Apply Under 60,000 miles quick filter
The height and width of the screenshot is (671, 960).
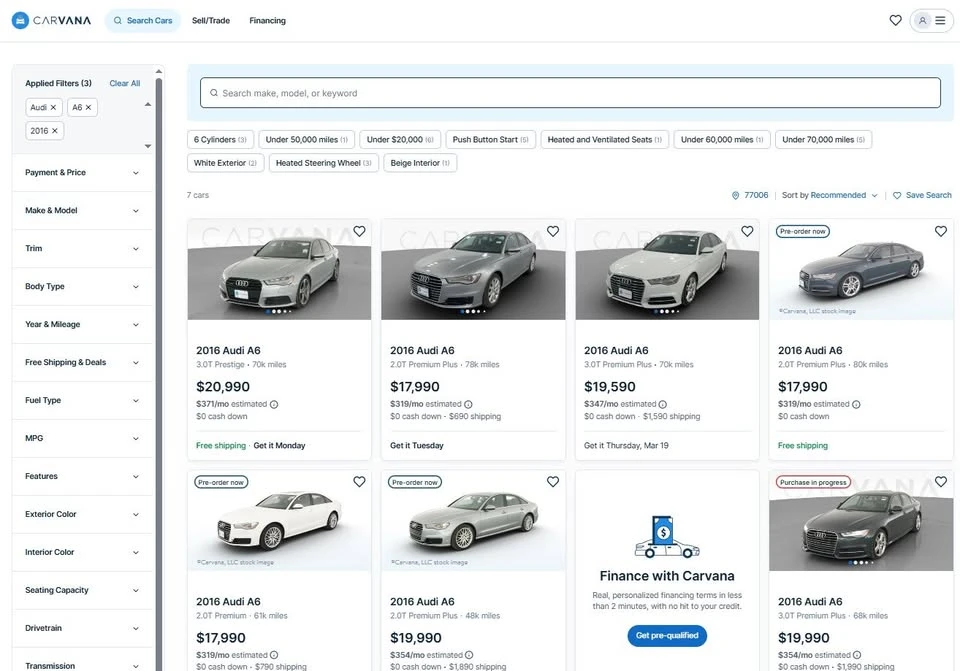[x=722, y=140]
